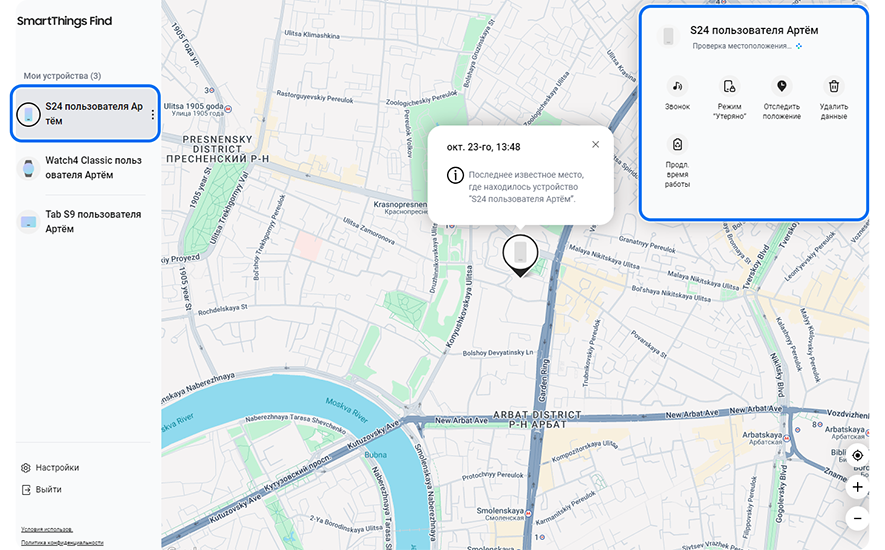Click the phone marker pin on the map
Viewport: 885px width, 550px height.
pyautogui.click(x=520, y=253)
